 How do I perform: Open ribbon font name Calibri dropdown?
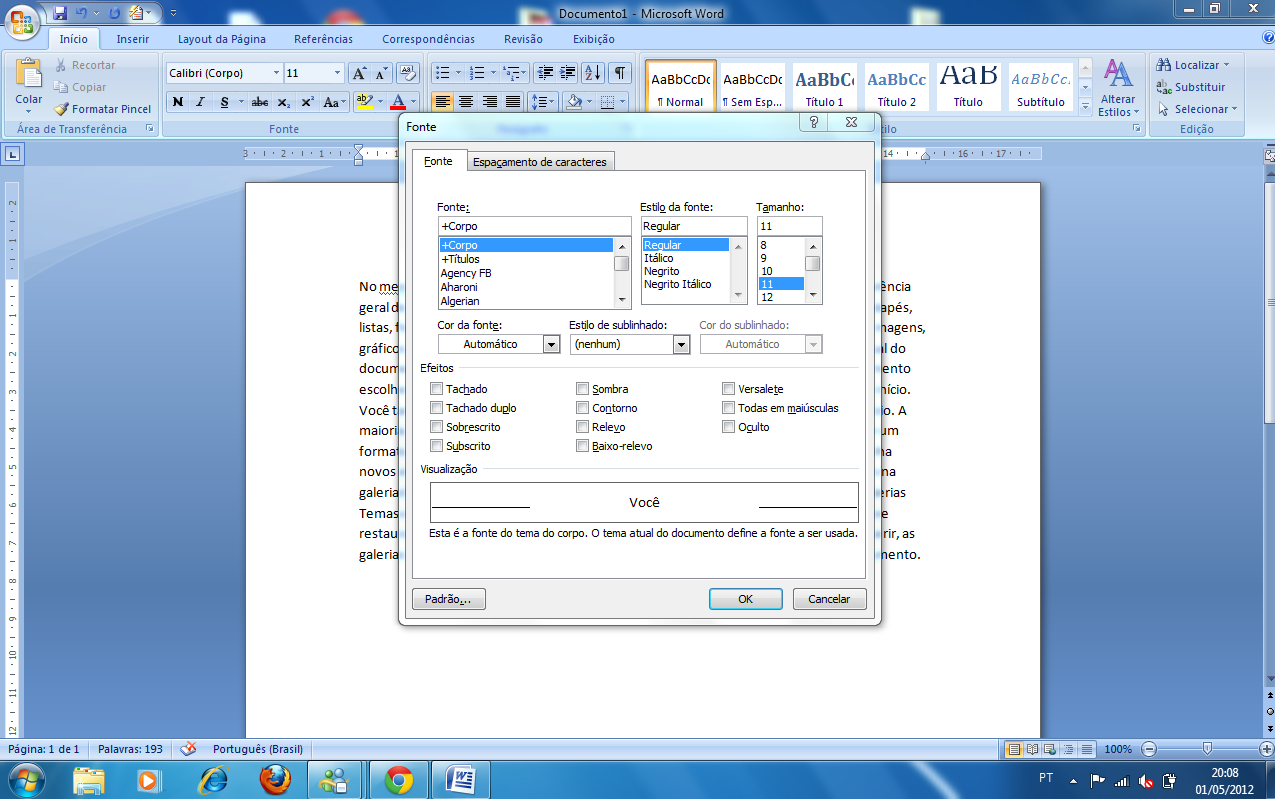tap(276, 73)
